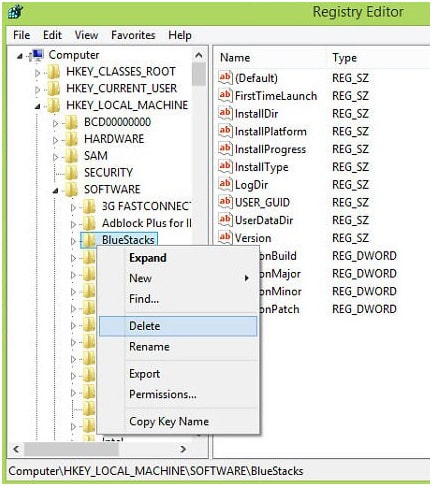432x486 pixels.
Task: Click the Computer root icon in the tree
Action: 37,55
